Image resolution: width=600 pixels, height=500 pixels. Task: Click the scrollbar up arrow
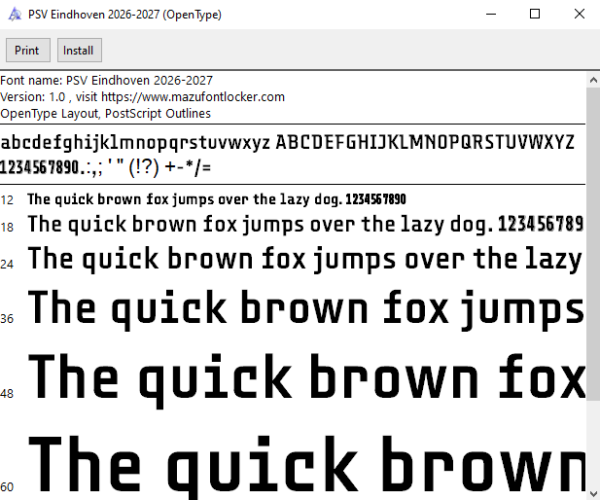coord(593,80)
